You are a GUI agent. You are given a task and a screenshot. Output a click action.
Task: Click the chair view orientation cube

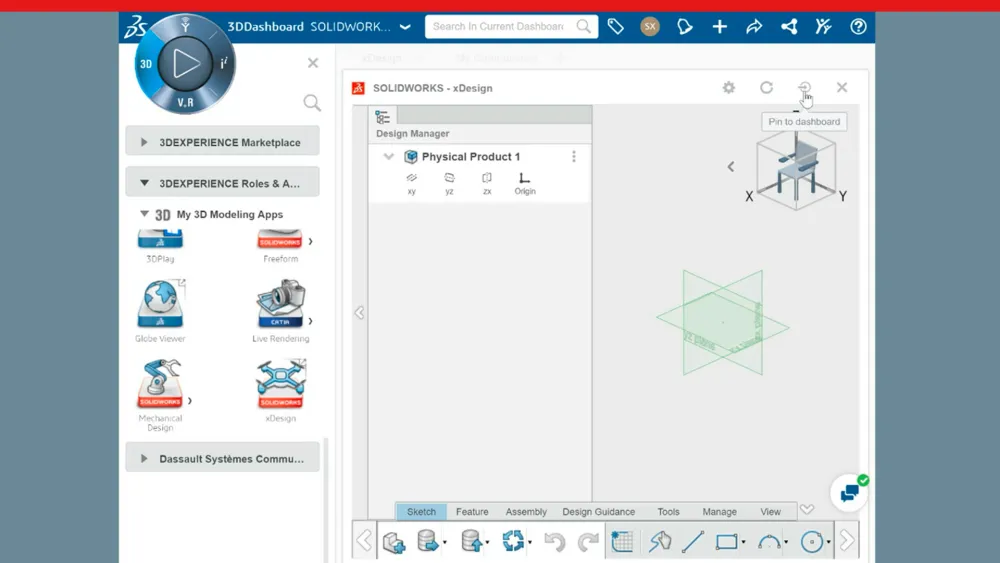tap(796, 169)
